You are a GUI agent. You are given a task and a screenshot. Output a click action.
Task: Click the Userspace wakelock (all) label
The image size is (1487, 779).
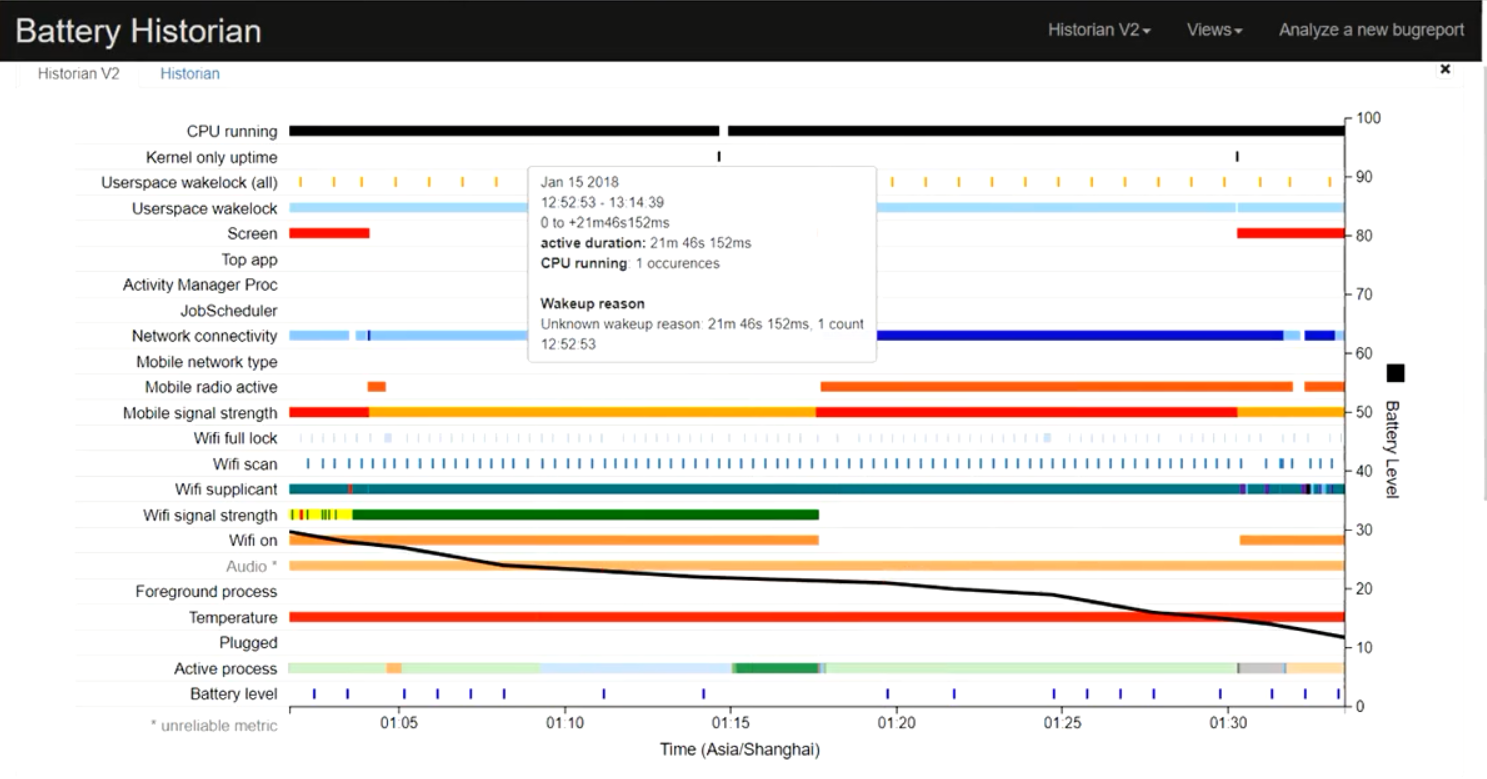(x=190, y=183)
